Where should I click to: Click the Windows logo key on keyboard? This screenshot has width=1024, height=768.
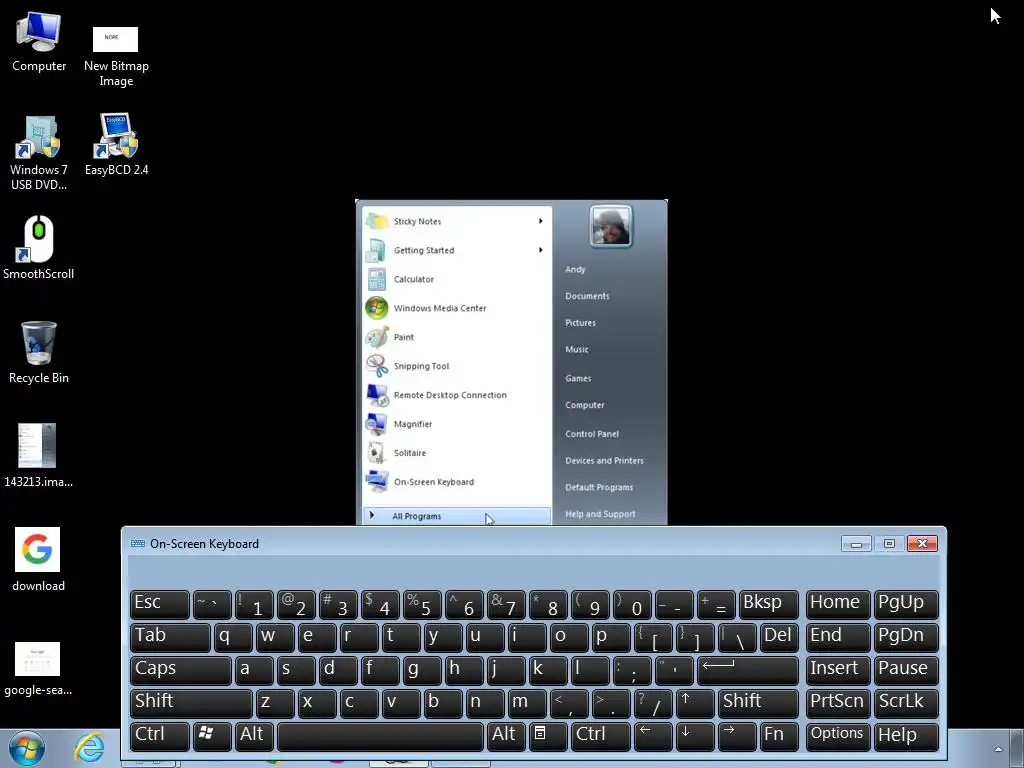coord(212,735)
